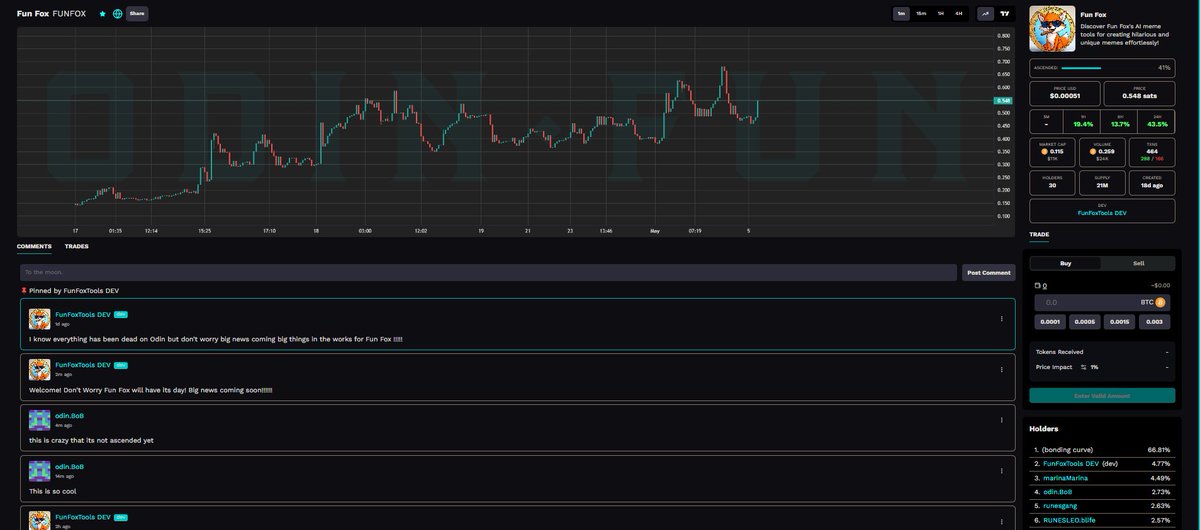Open FunFoxTools DEV link in Dev box

1102,213
